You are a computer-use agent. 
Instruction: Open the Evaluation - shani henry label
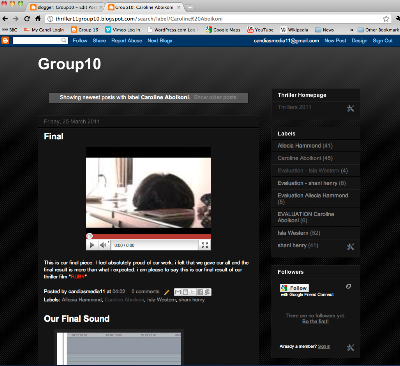click(312, 183)
